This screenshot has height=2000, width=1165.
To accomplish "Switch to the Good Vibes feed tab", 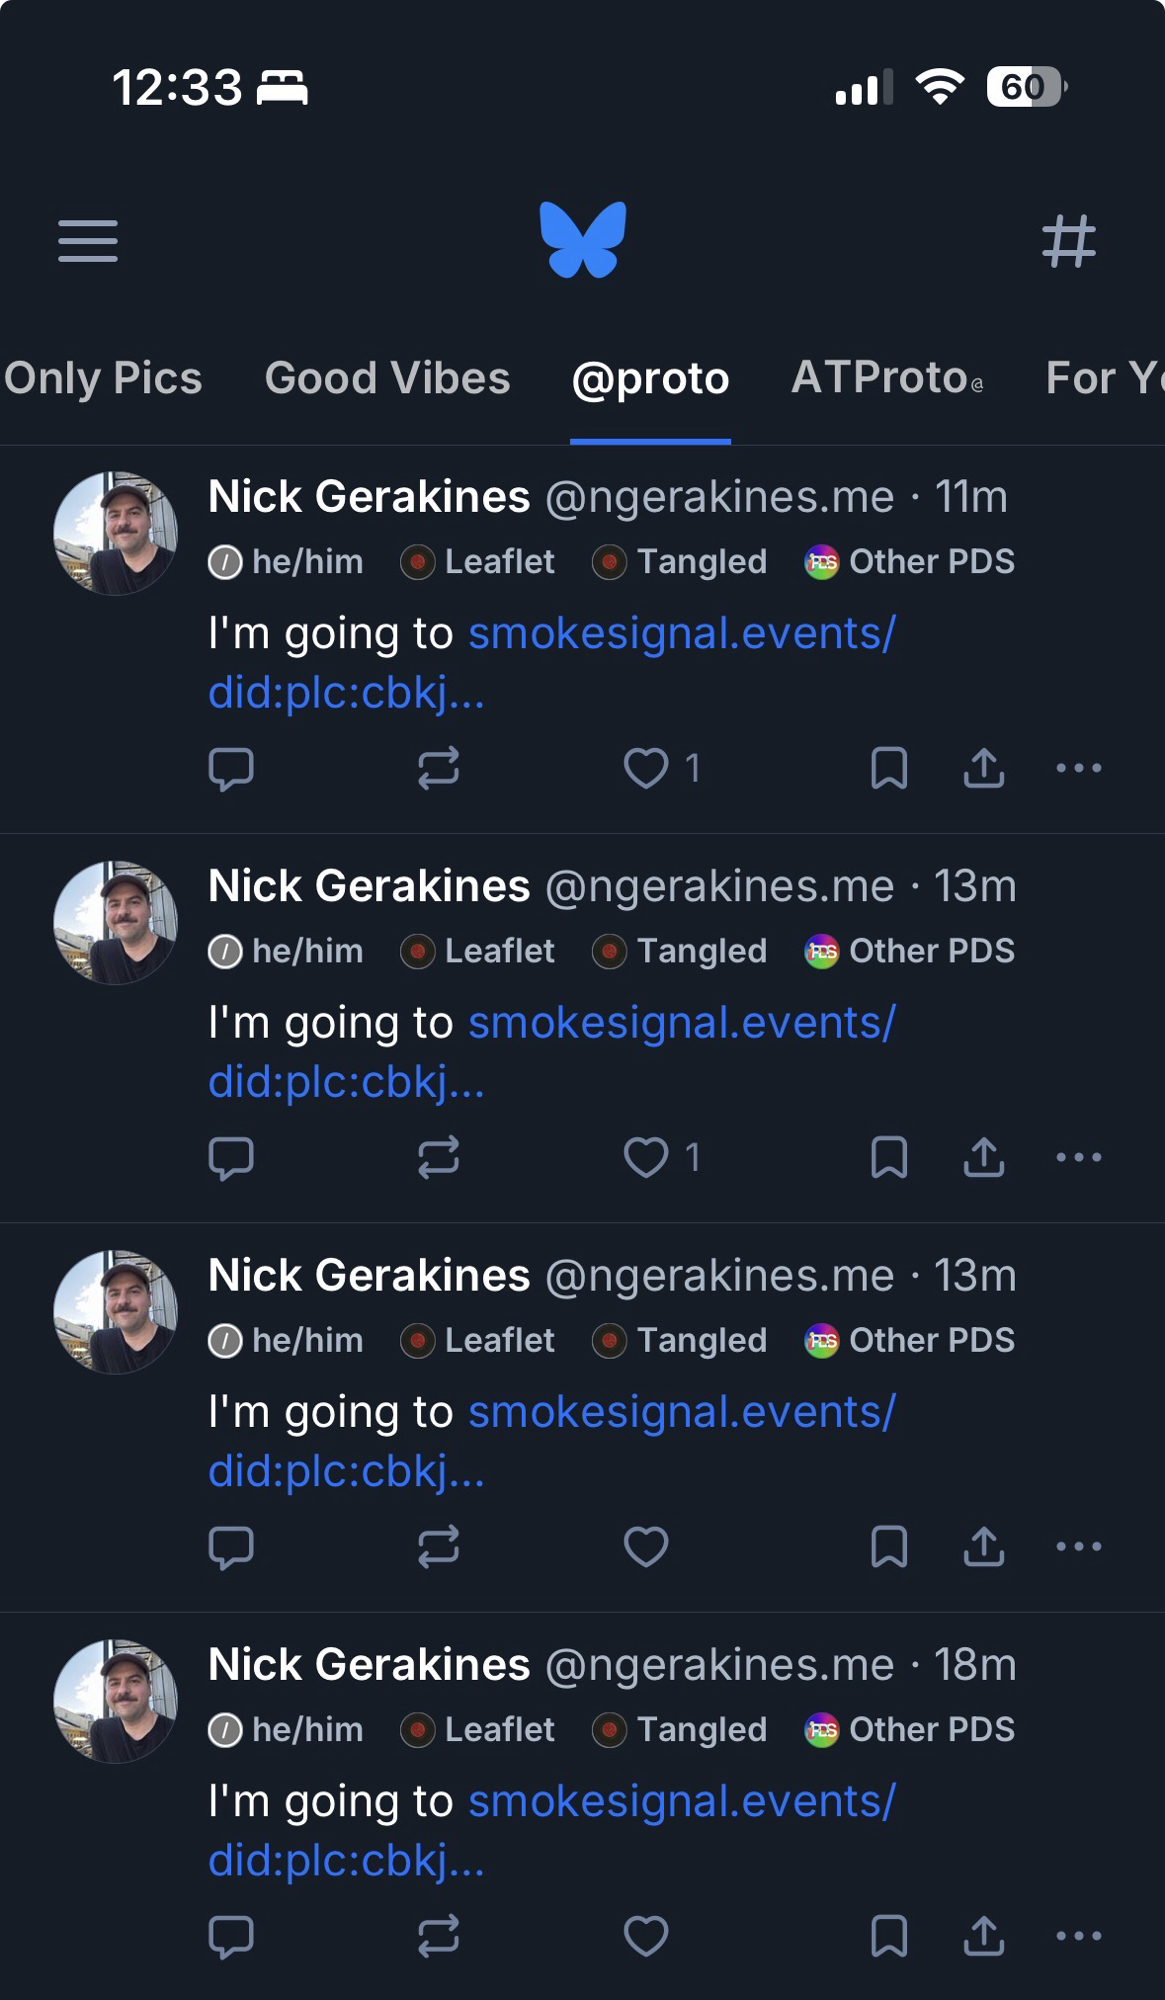I will [x=387, y=379].
